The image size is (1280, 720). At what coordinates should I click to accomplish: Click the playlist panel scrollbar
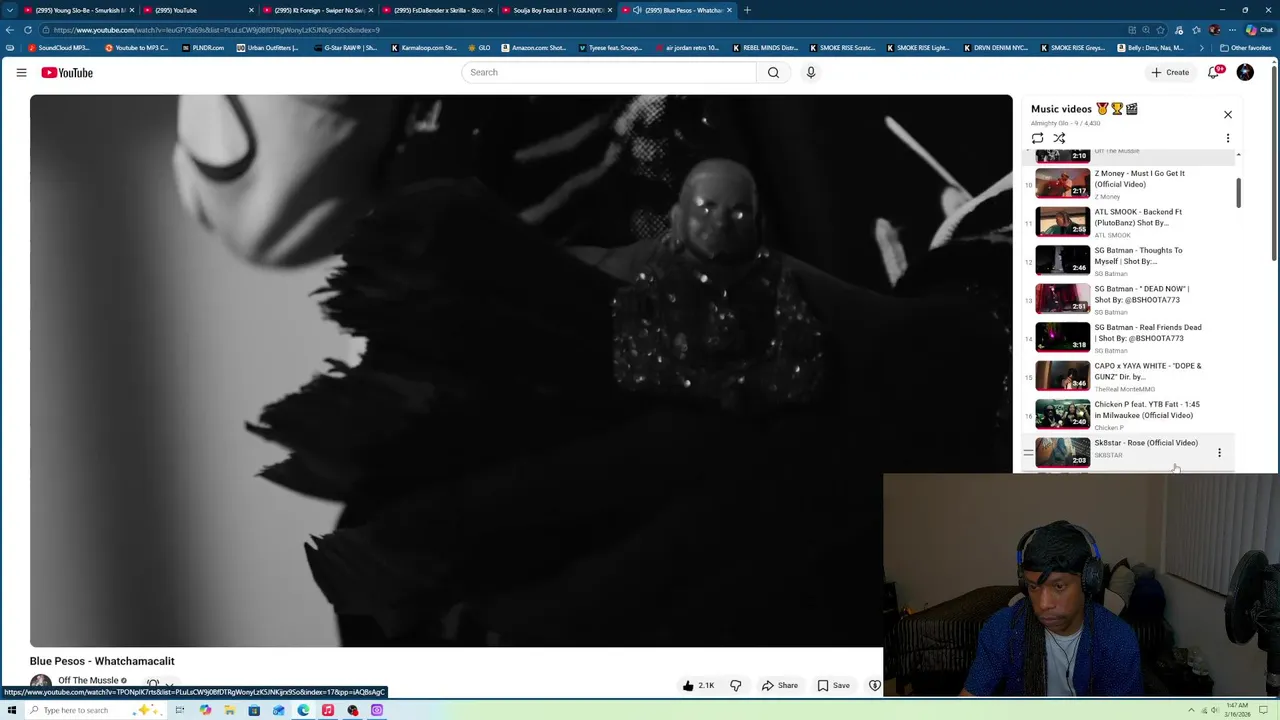click(1238, 192)
